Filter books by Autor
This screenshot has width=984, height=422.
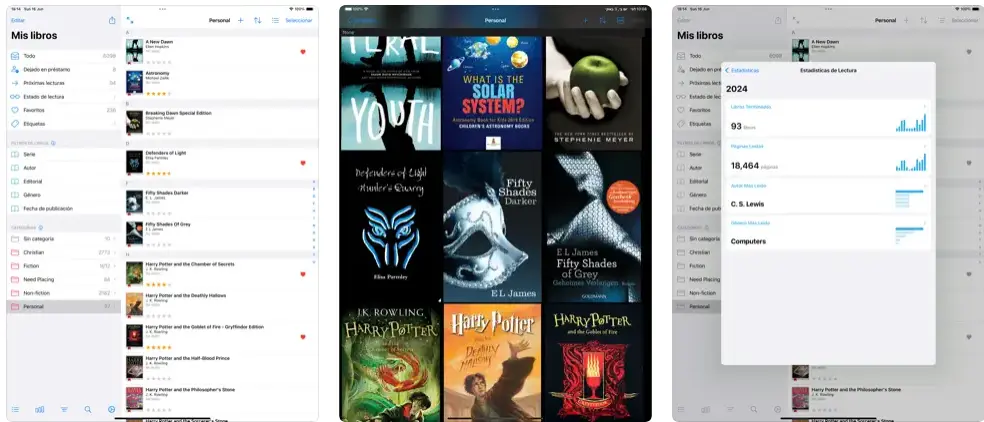coord(63,168)
